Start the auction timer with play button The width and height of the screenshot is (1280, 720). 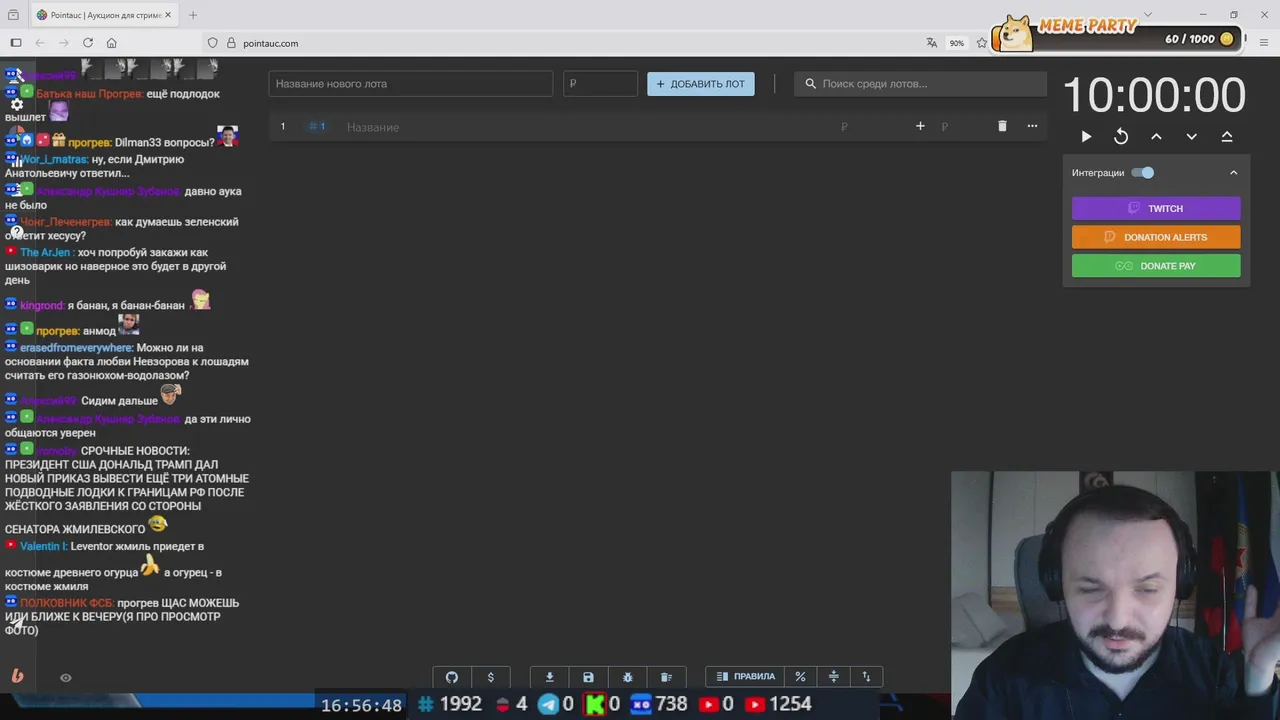1086,136
